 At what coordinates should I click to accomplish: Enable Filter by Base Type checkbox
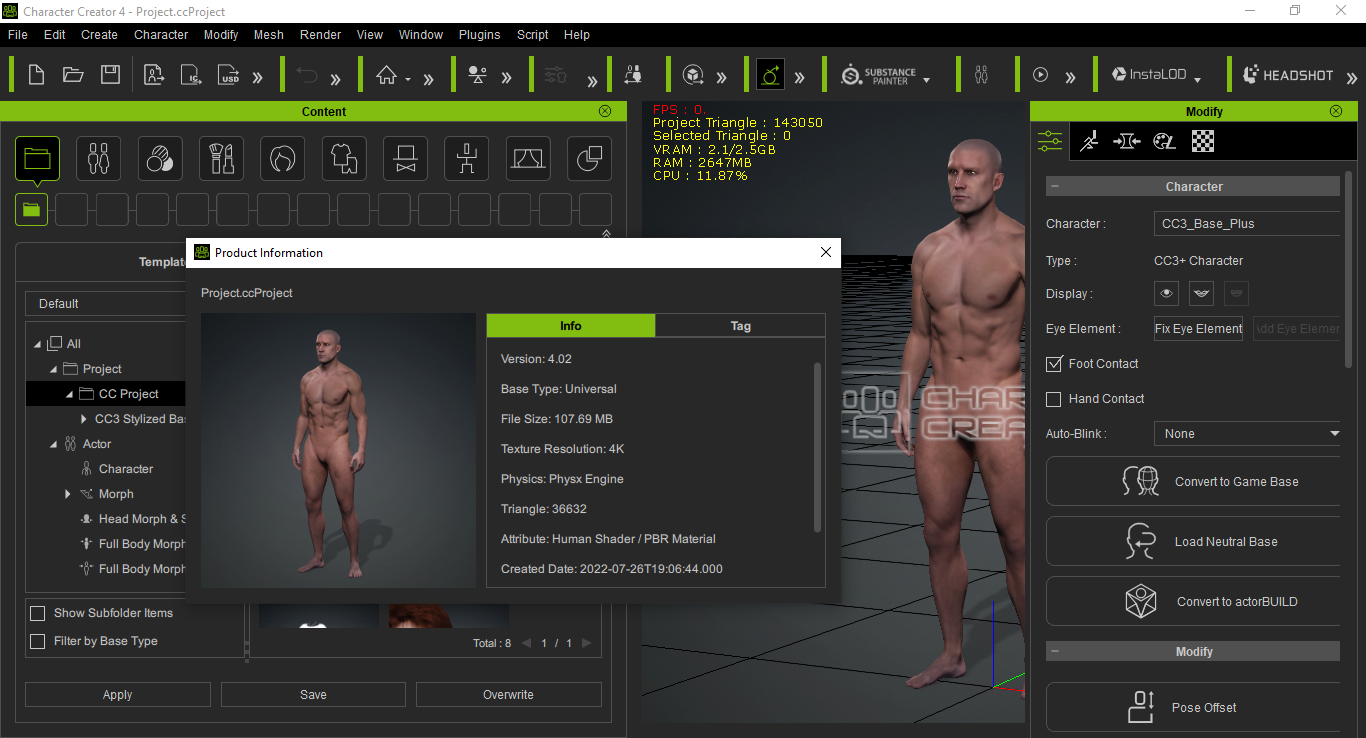pyautogui.click(x=38, y=641)
